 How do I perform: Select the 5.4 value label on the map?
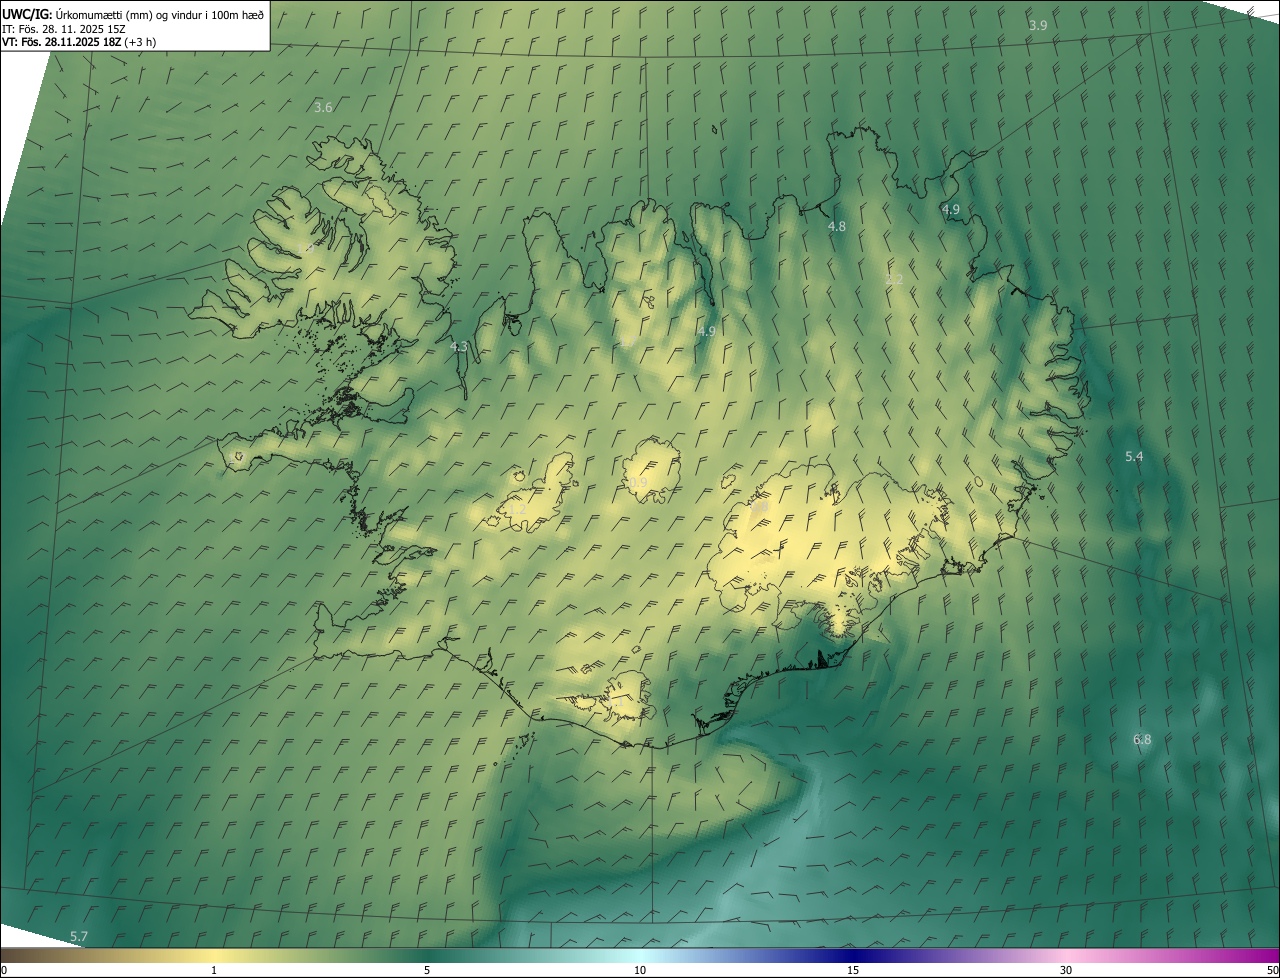click(x=1134, y=457)
